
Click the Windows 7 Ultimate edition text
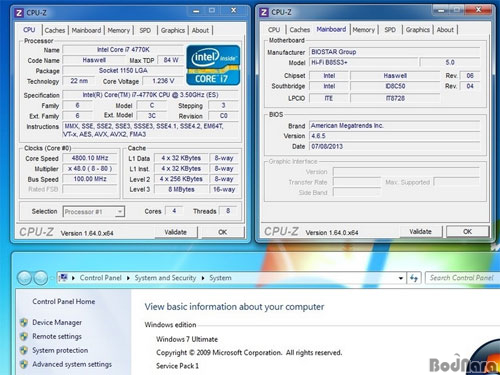click(x=187, y=339)
